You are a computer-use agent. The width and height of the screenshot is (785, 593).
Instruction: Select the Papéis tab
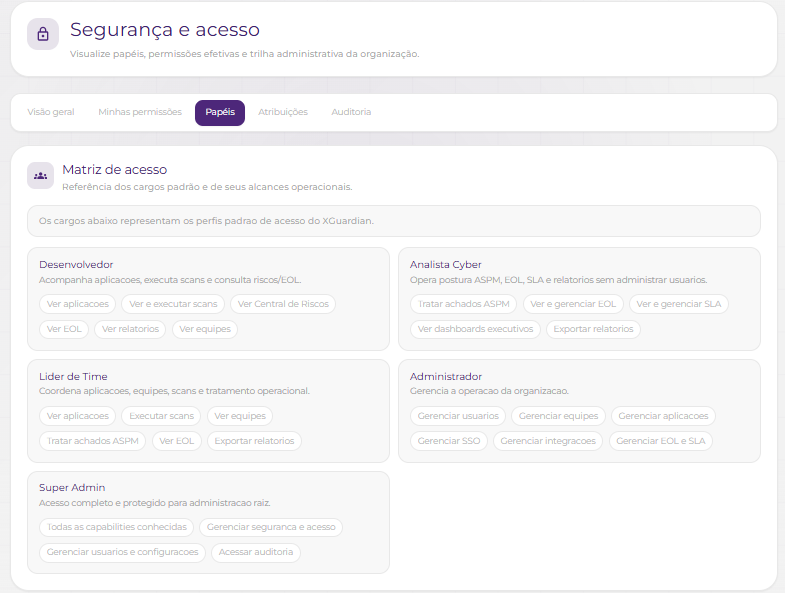click(x=220, y=112)
